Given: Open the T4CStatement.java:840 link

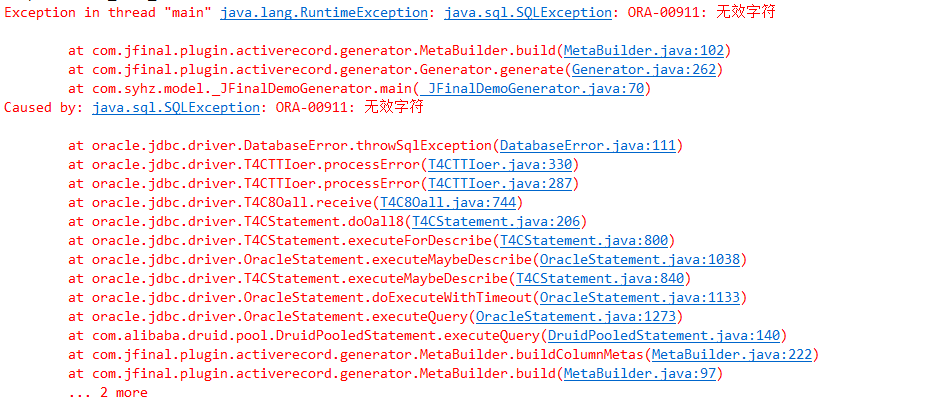Looking at the screenshot, I should click(x=599, y=279).
